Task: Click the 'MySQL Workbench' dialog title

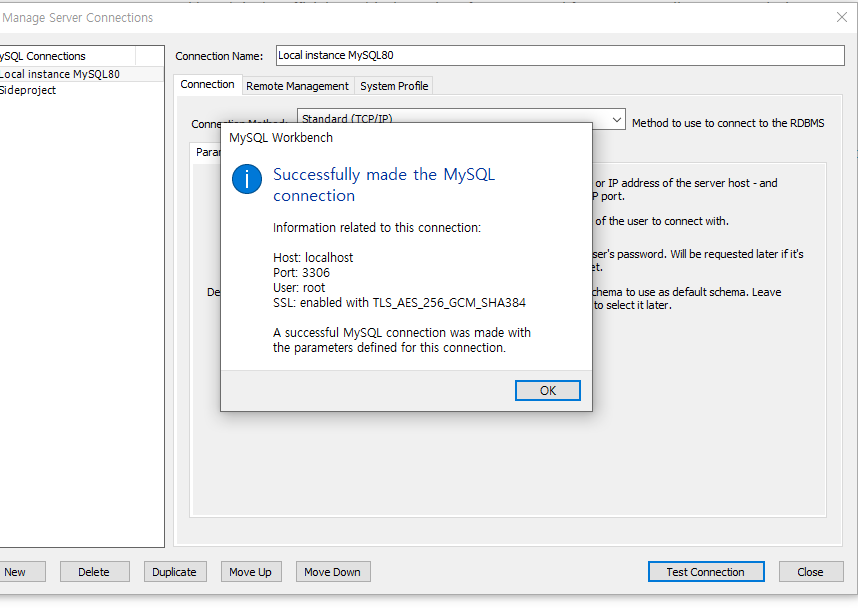Action: pyautogui.click(x=281, y=138)
